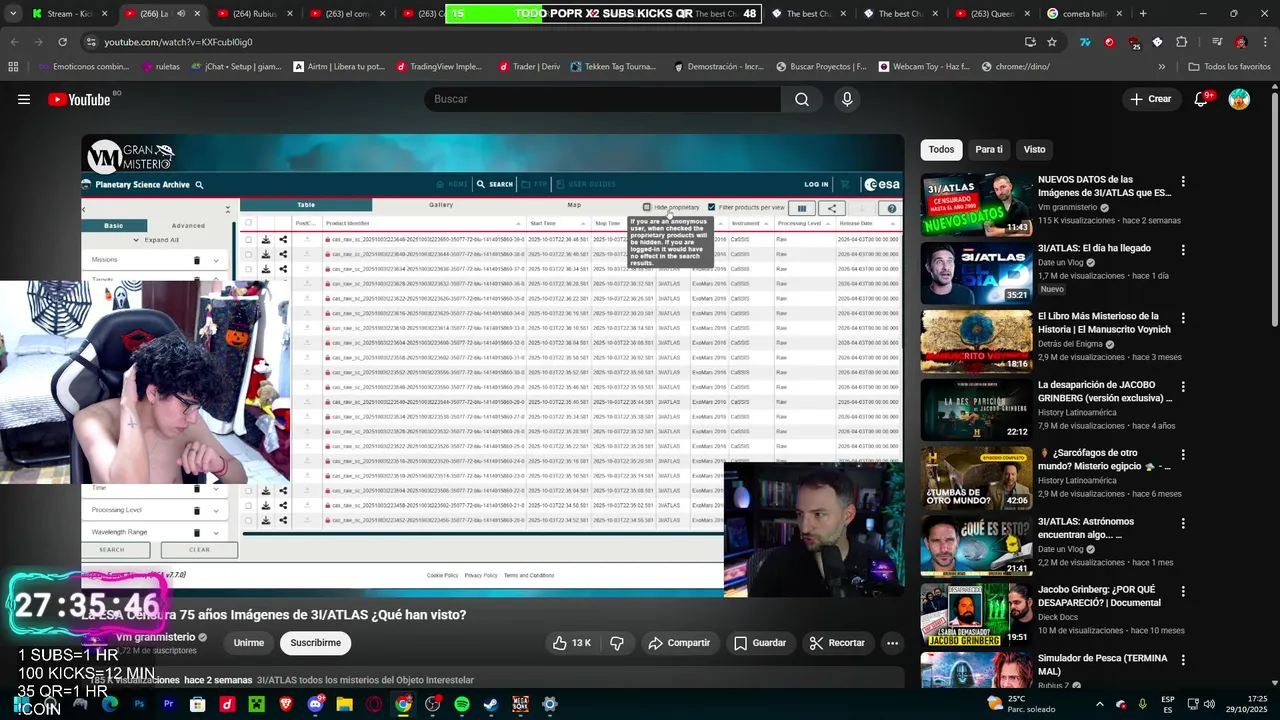The image size is (1280, 720).
Task: Open the Chrome three-dot menu
Action: pyautogui.click(x=1265, y=42)
